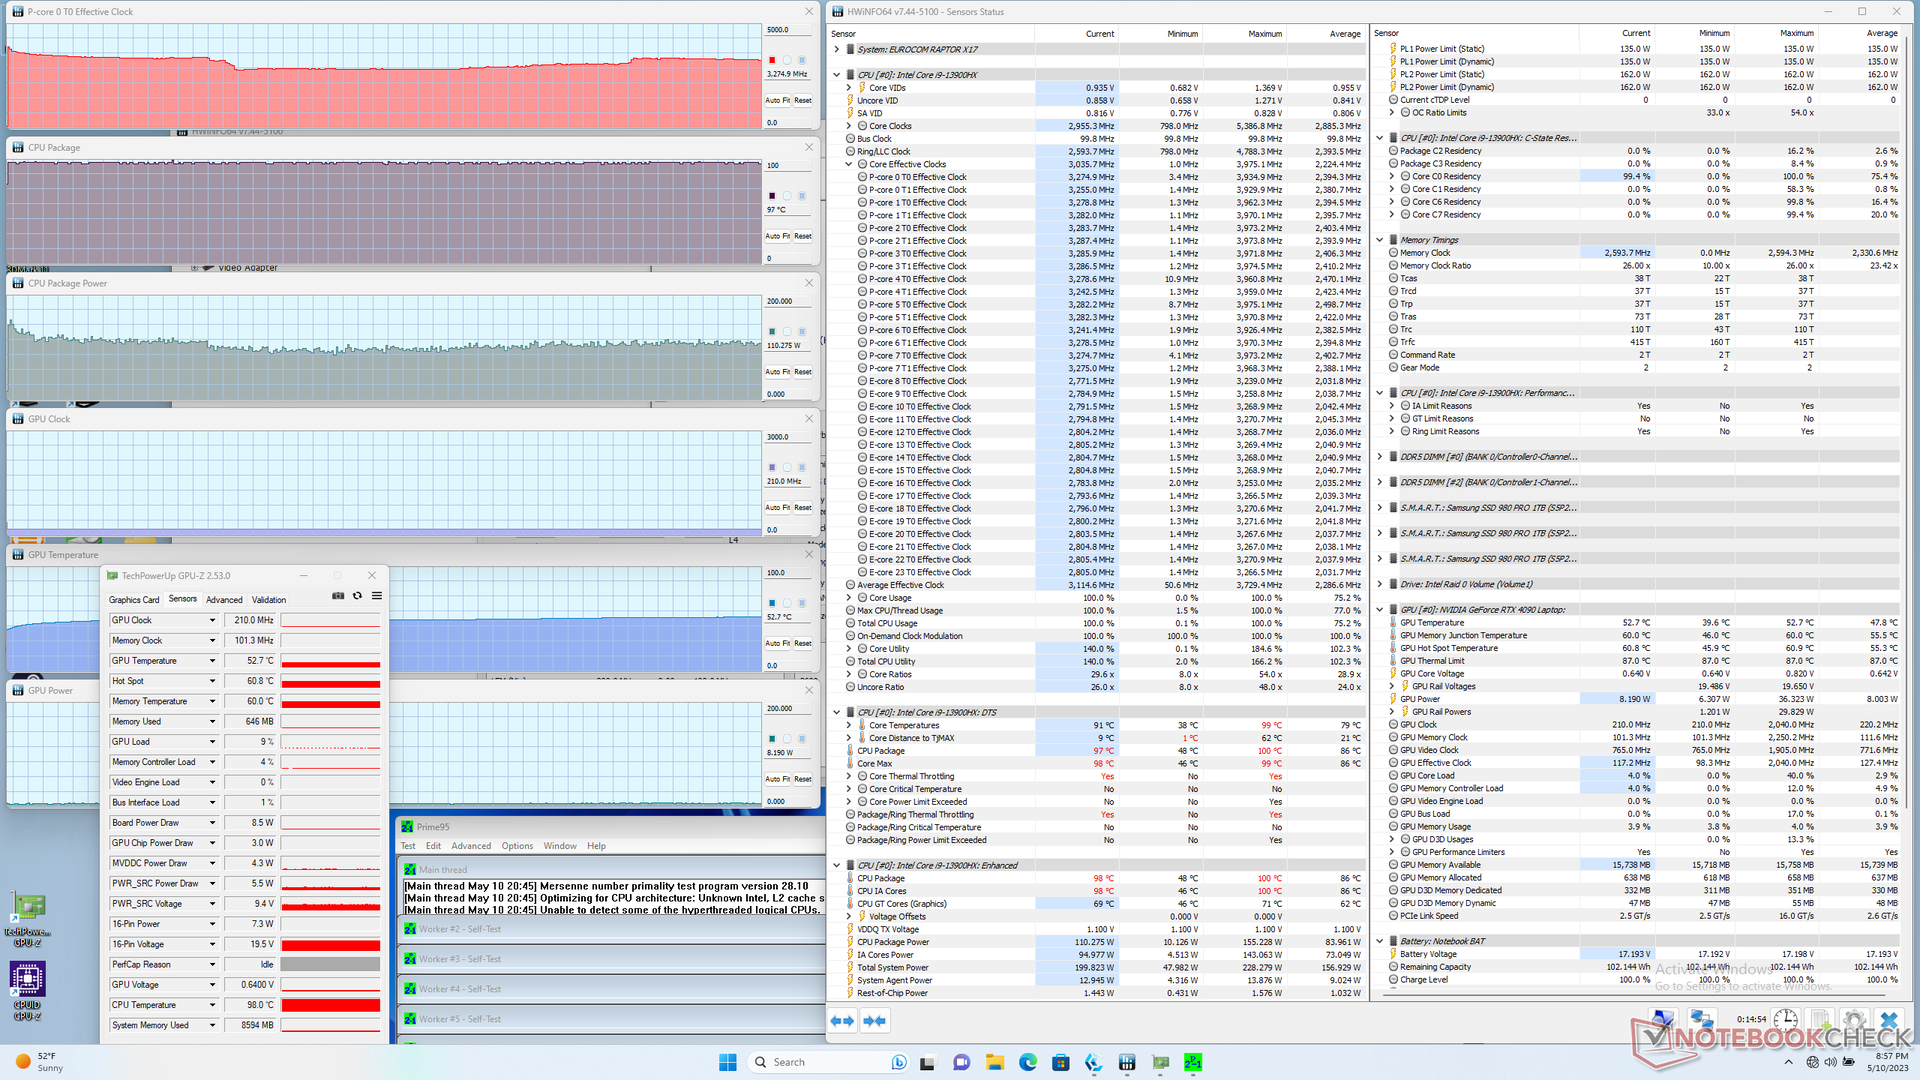Screen dimensions: 1920x1080
Task: Click HWiNFO clock reset-timer icon
Action: pyautogui.click(x=1786, y=1020)
